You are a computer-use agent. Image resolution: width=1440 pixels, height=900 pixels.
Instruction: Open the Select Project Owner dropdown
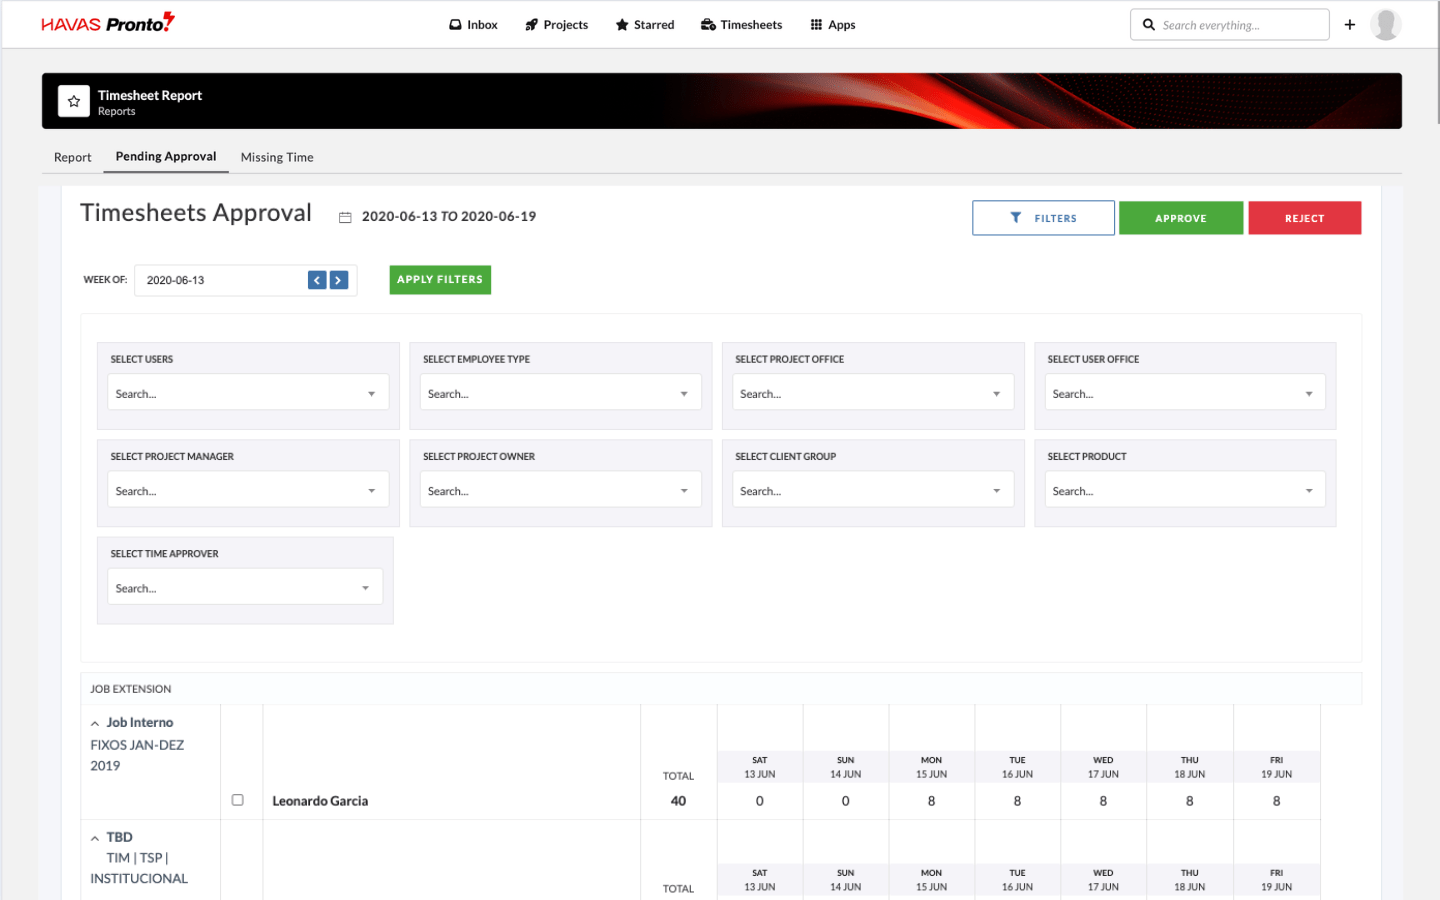[560, 489]
